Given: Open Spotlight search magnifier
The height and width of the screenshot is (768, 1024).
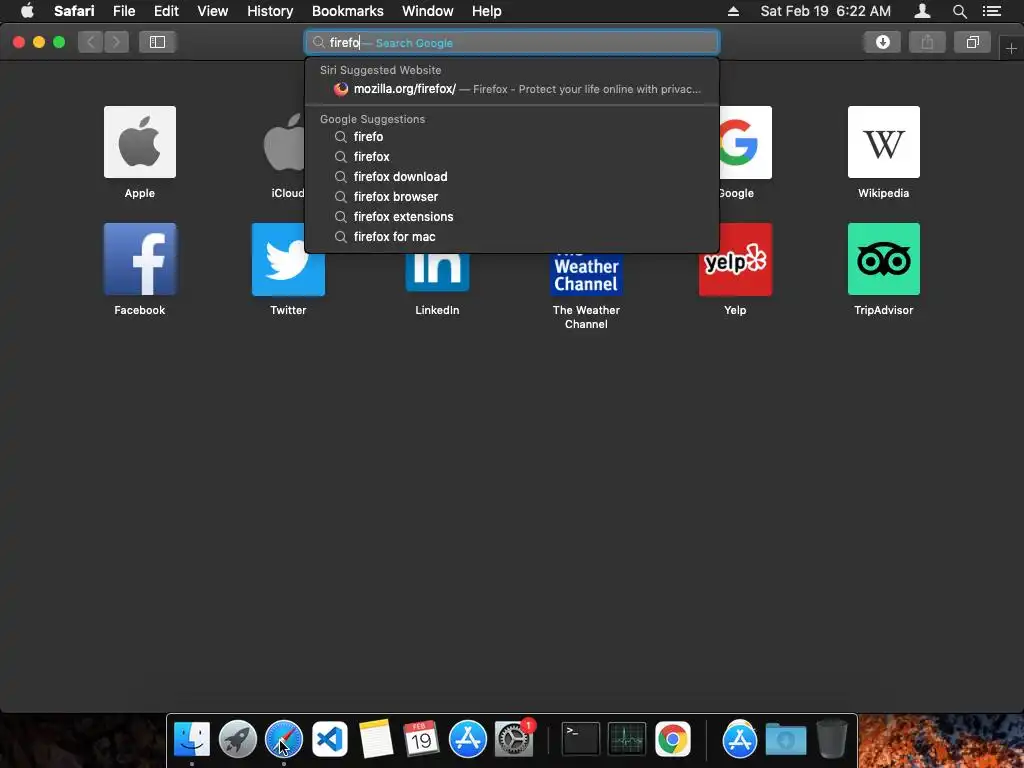Looking at the screenshot, I should point(959,11).
